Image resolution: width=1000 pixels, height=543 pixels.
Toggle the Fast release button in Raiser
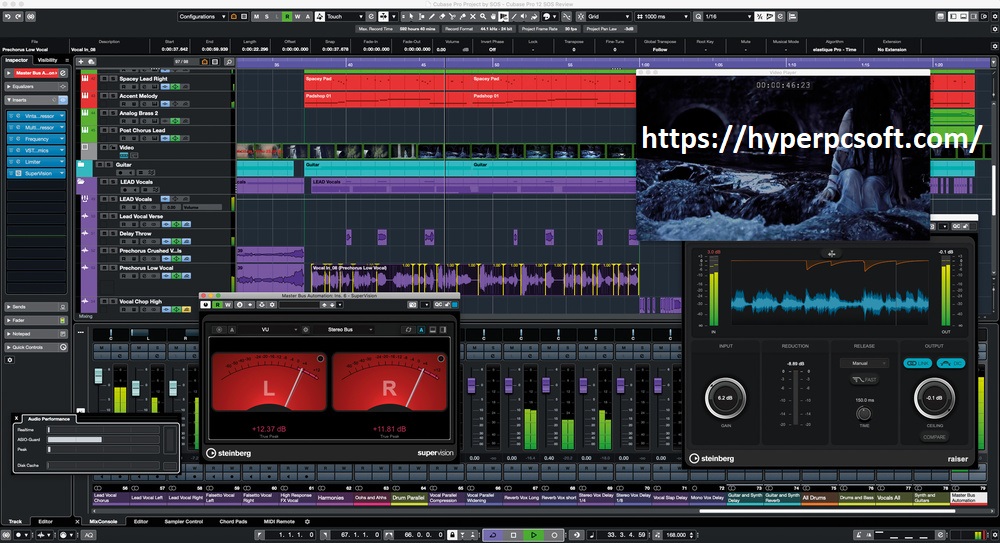864,380
